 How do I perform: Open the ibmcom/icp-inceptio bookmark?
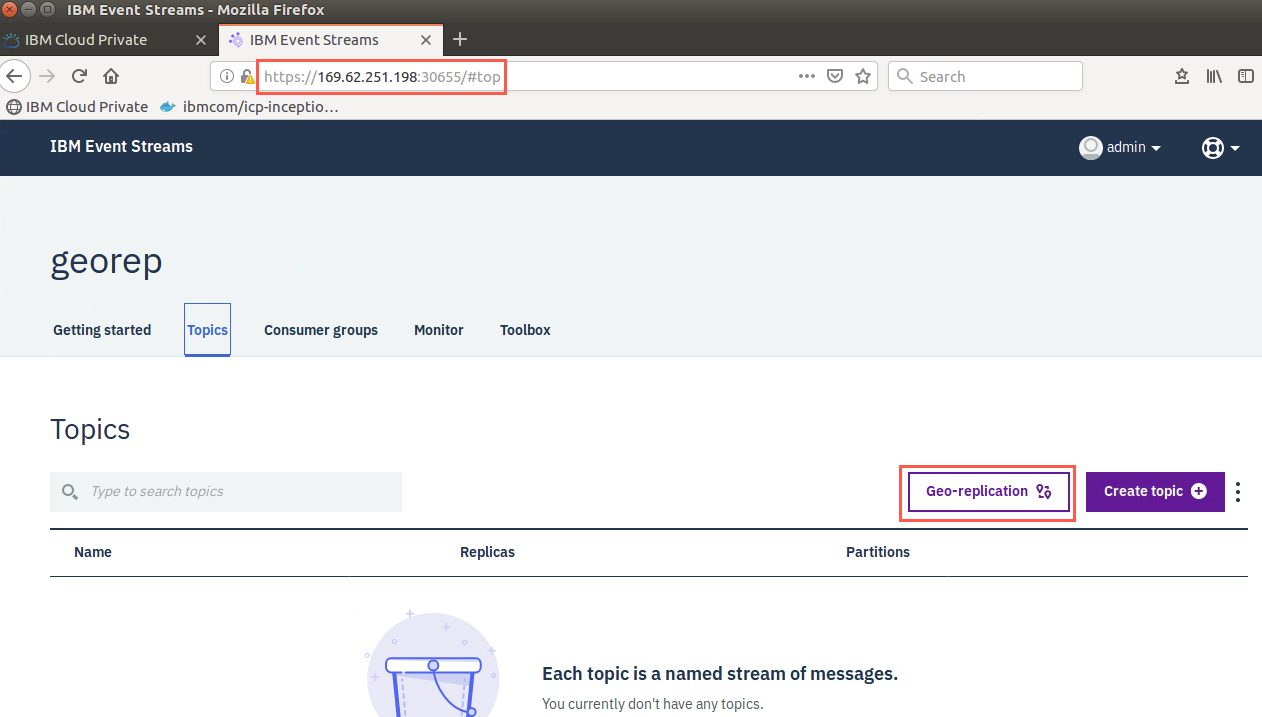pos(249,107)
